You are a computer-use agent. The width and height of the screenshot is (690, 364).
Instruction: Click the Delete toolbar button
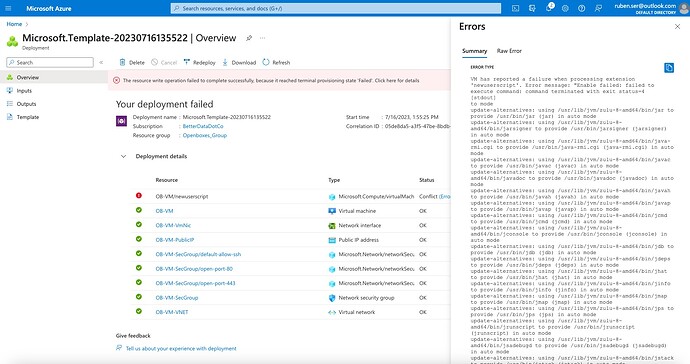[132, 63]
